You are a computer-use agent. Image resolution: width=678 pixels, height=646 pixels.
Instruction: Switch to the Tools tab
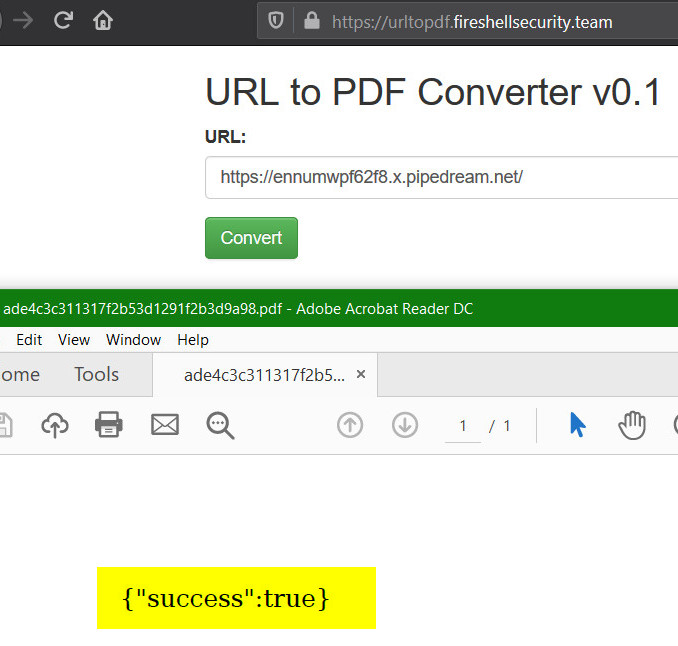coord(96,374)
